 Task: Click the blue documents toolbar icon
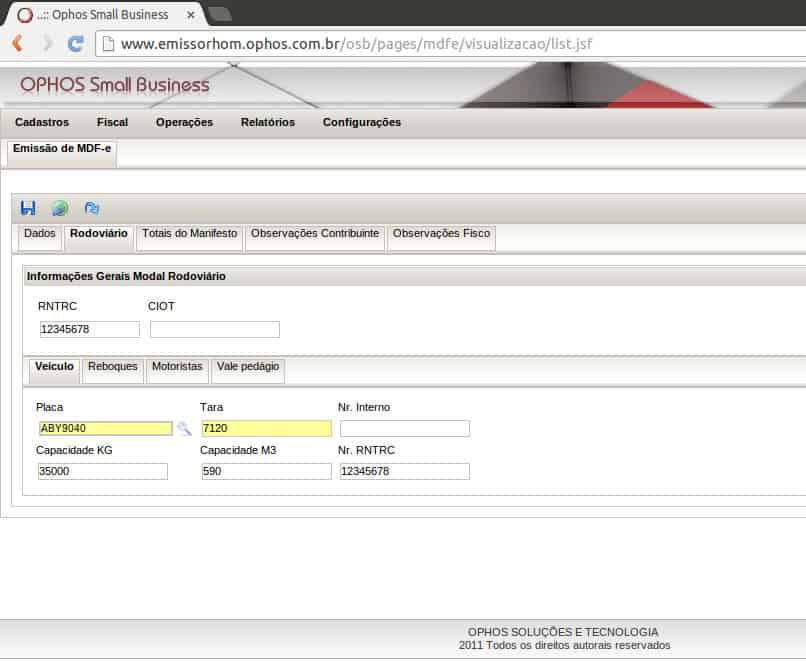tap(92, 208)
